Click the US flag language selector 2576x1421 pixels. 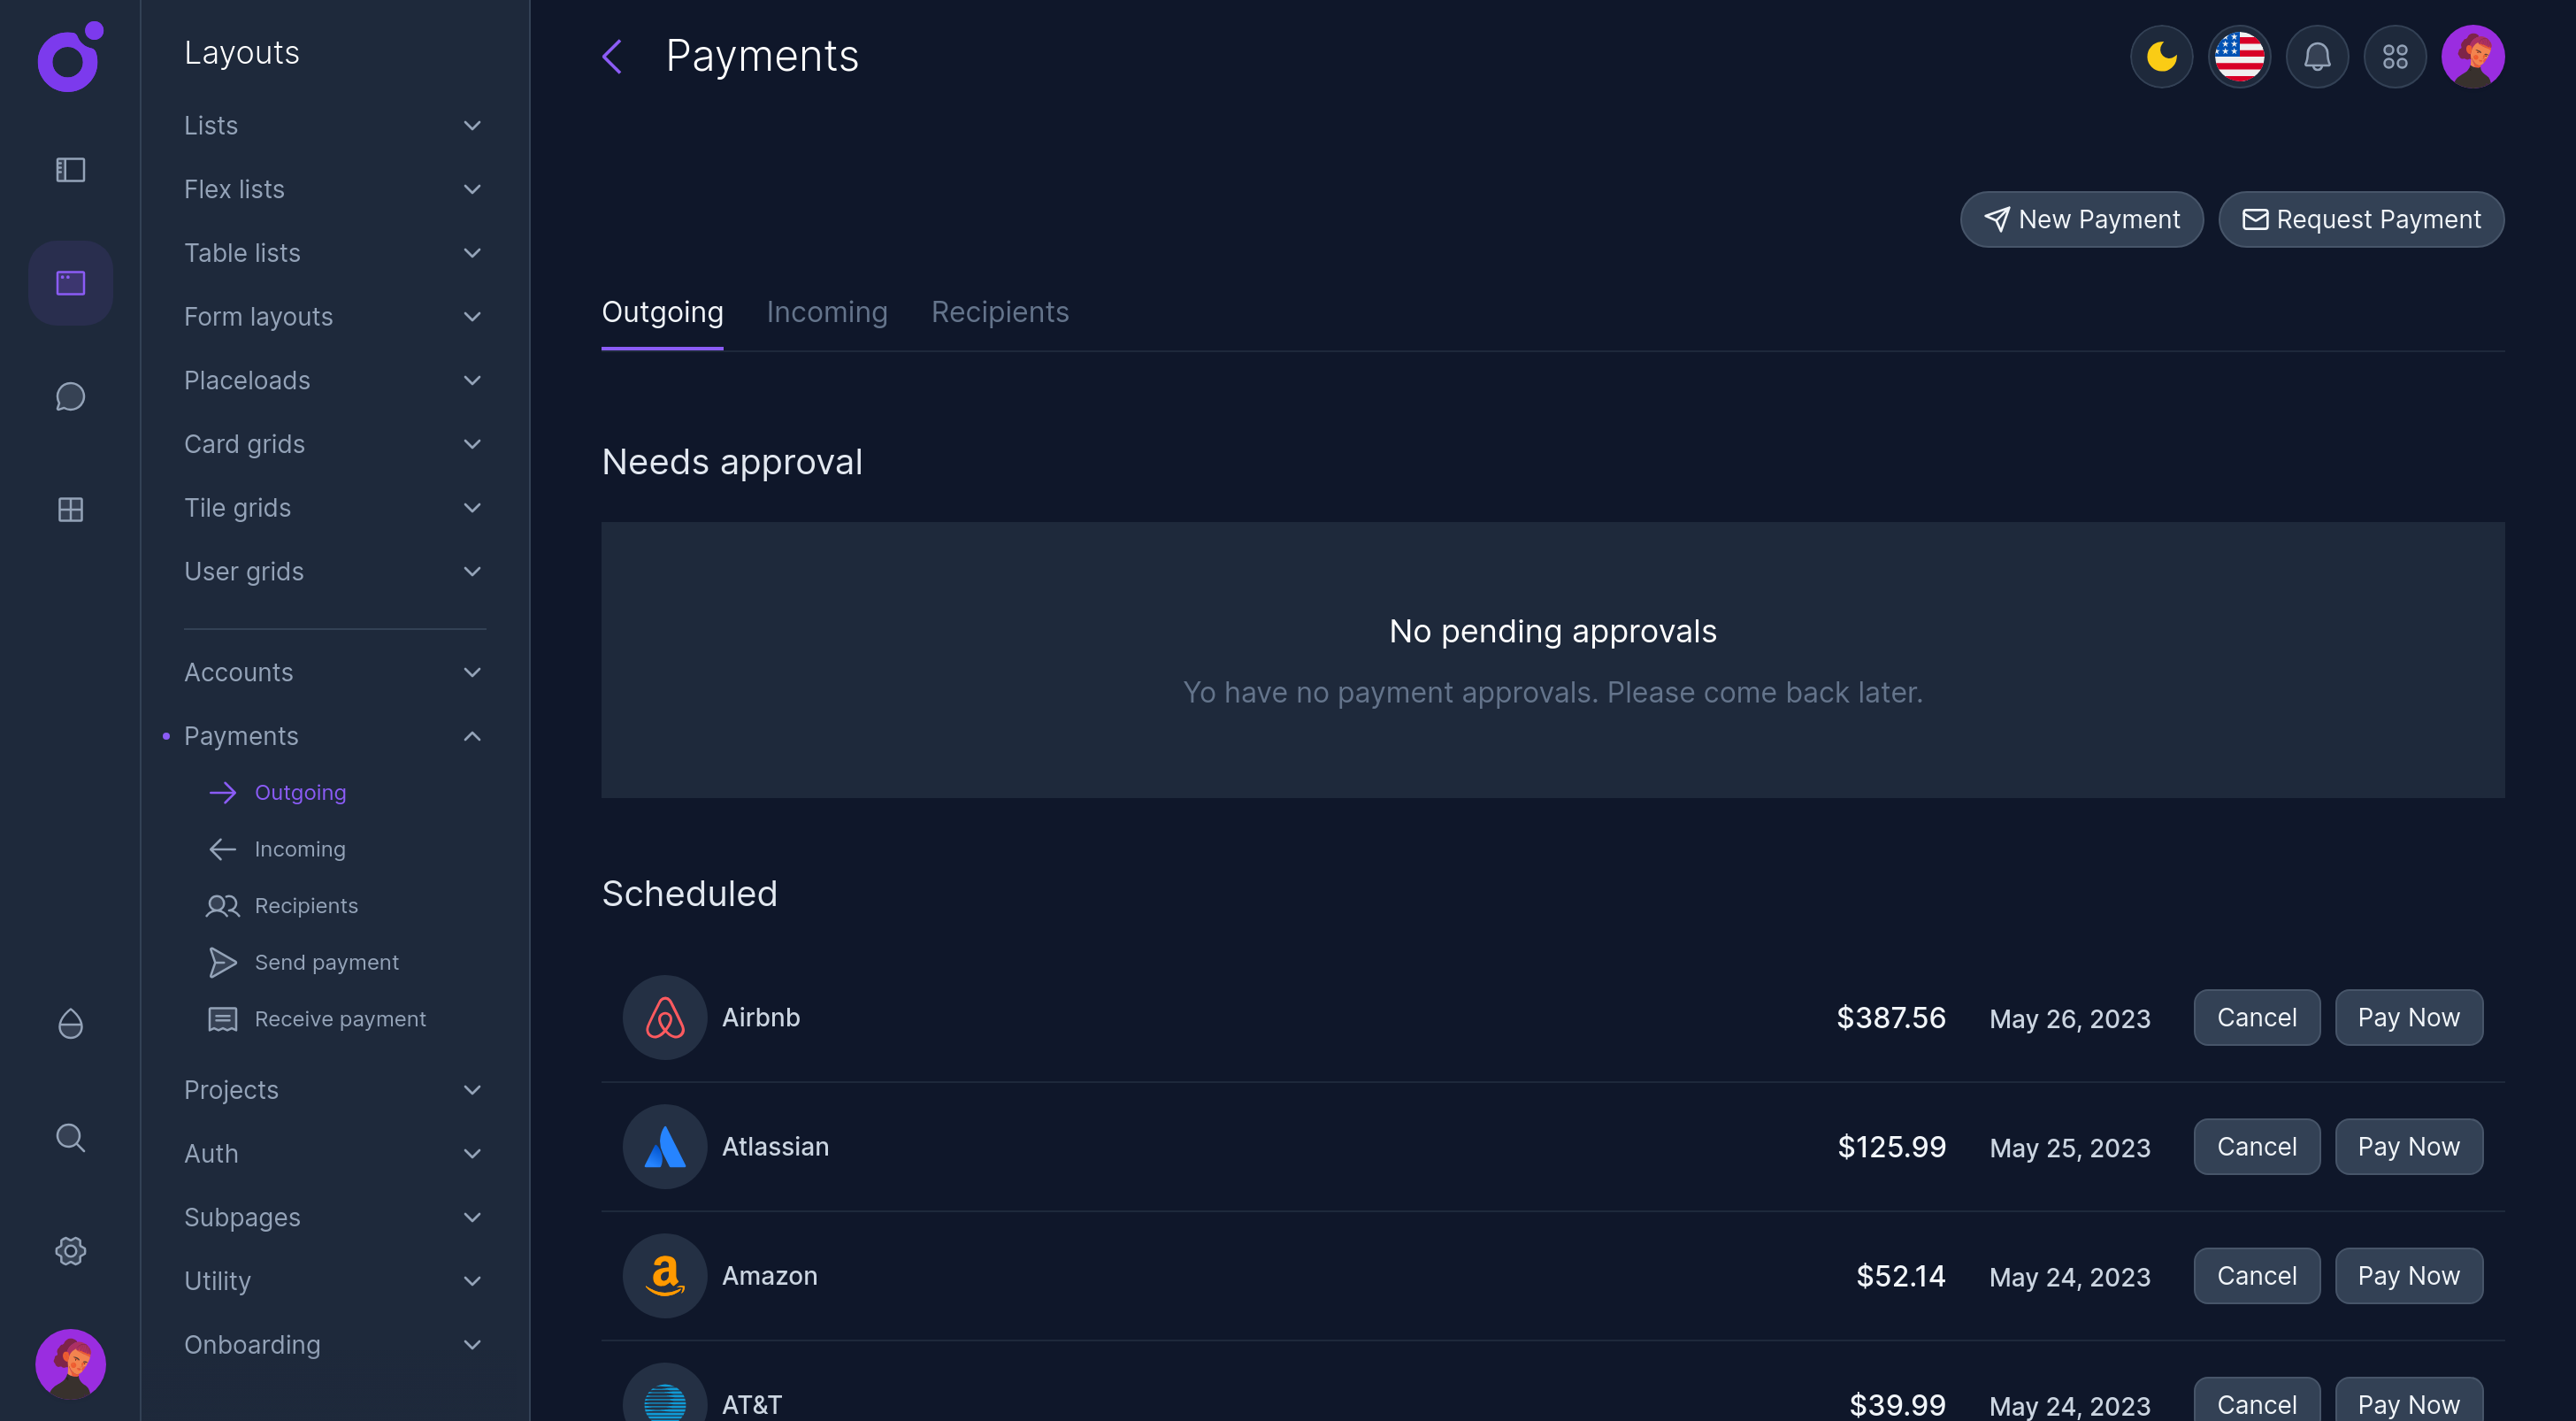tap(2239, 57)
